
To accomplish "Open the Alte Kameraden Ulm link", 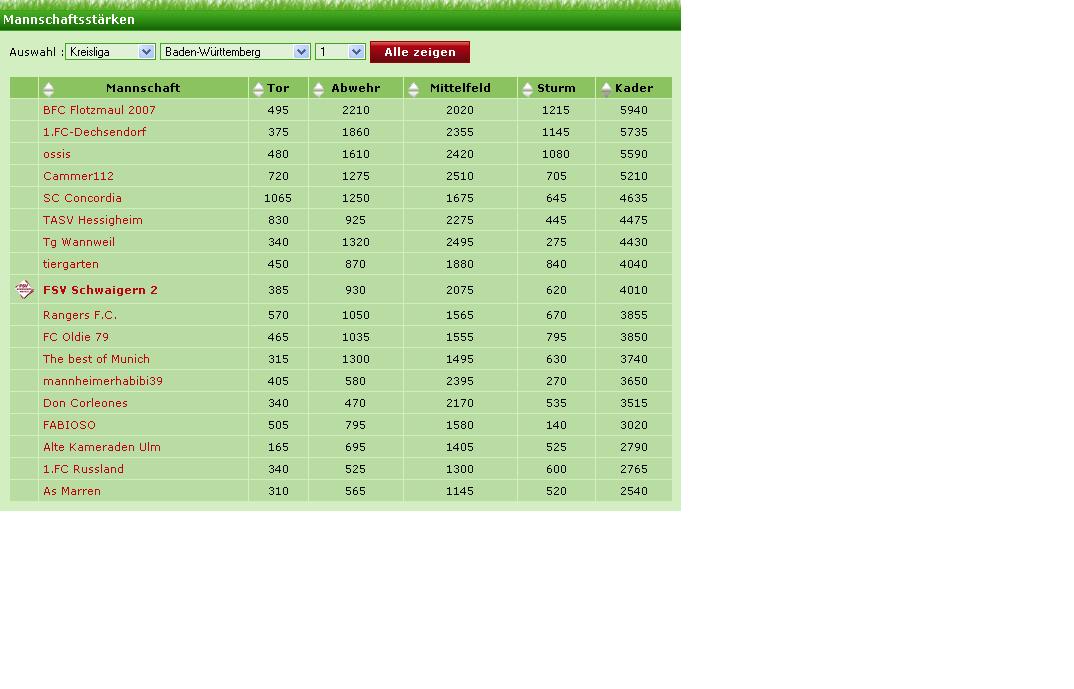I will pos(101,447).
